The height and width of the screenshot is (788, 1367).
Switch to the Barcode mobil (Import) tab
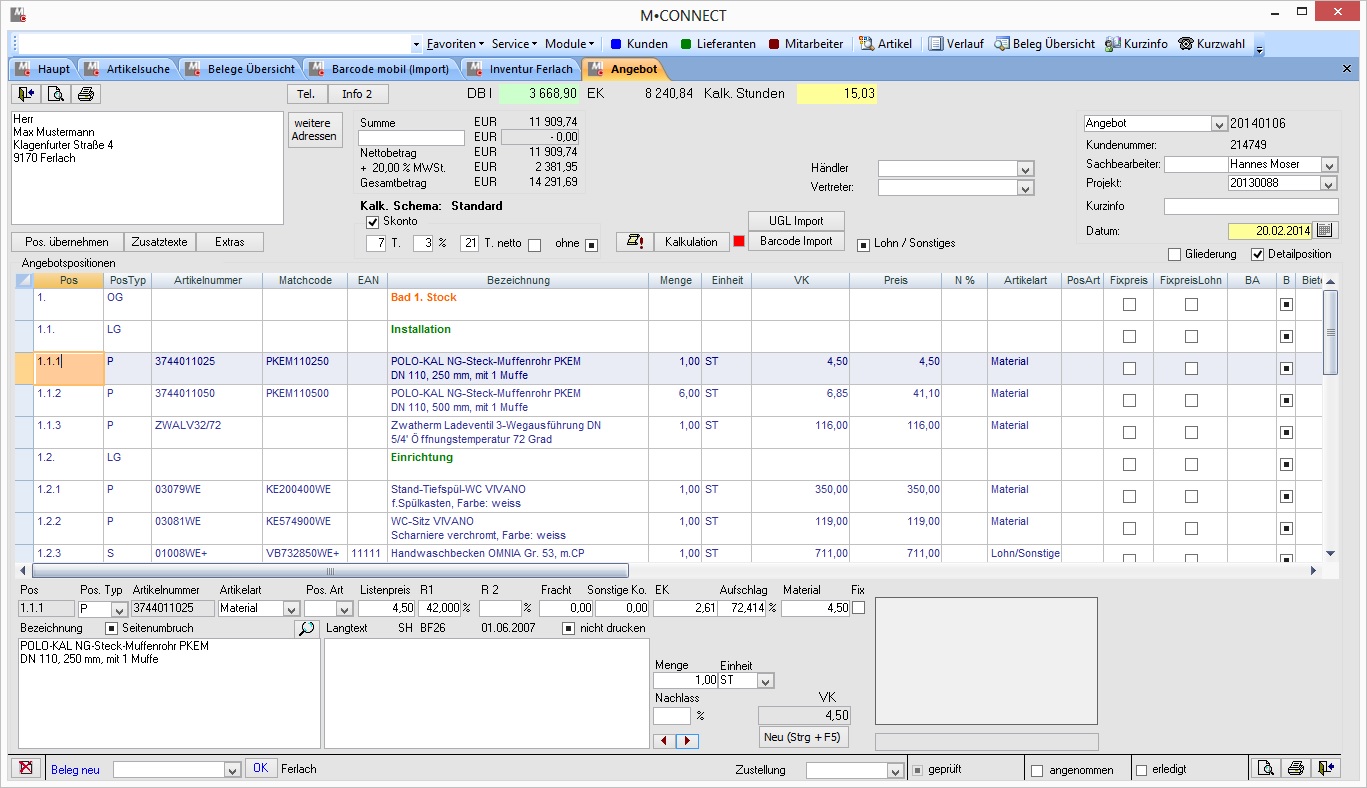click(x=380, y=69)
